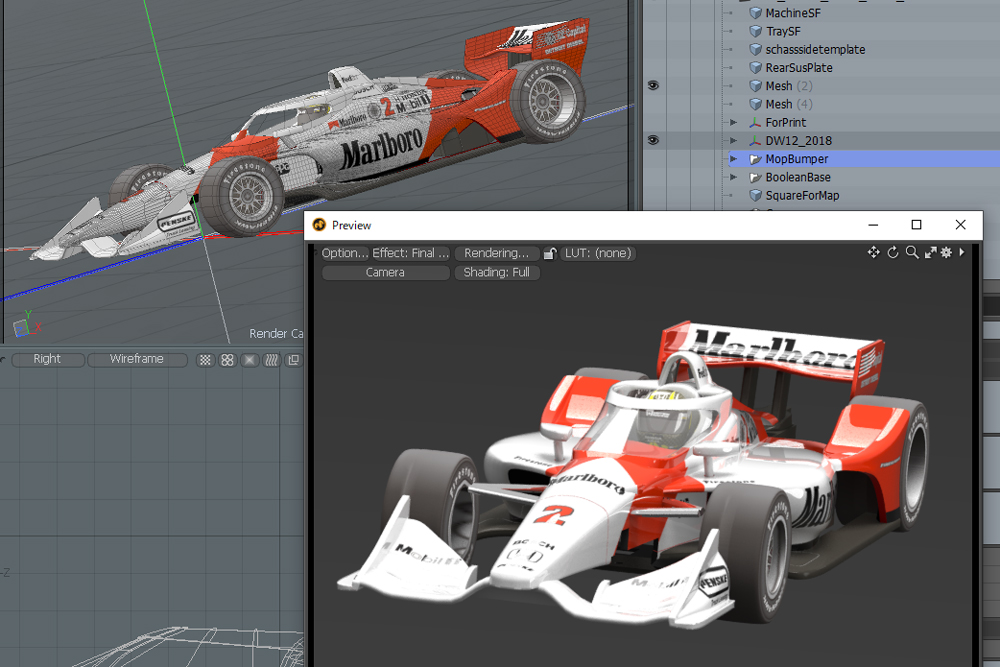Image resolution: width=1000 pixels, height=667 pixels.
Task: Click the DW12_2018 locator axis icon
Action: coord(756,140)
